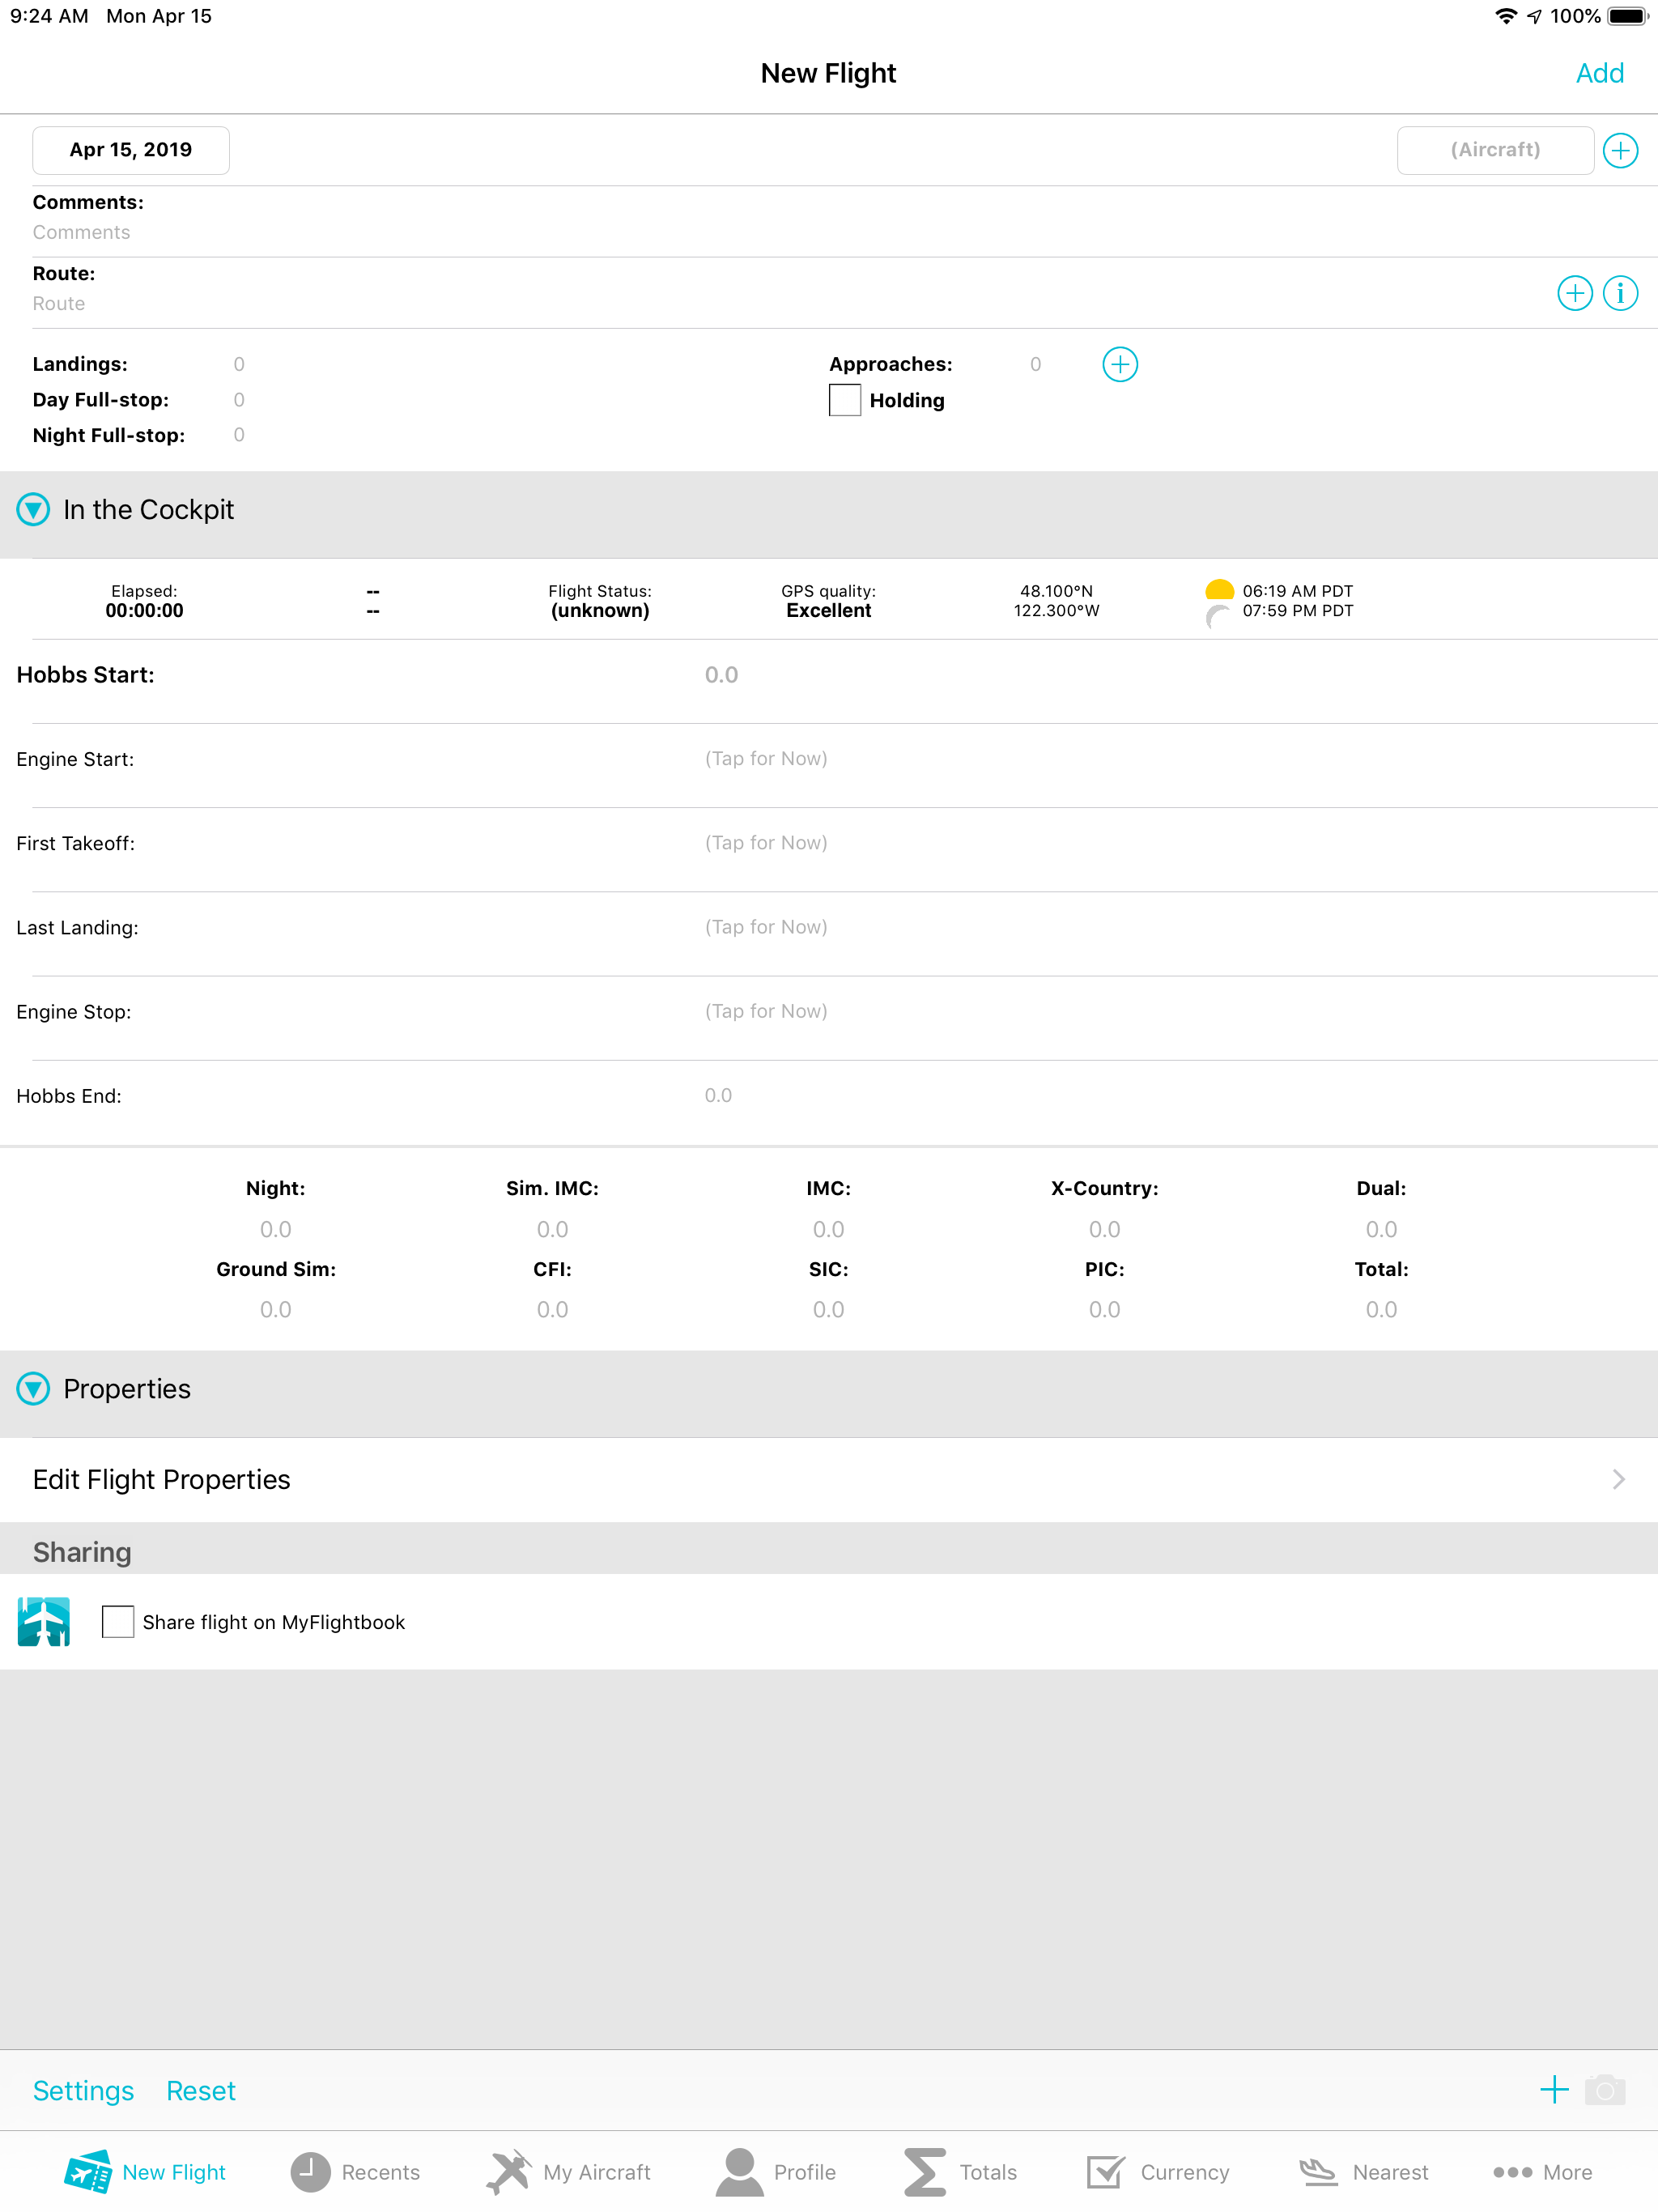1658x2212 pixels.
Task: Collapse the In the Cockpit section
Action: click(33, 510)
